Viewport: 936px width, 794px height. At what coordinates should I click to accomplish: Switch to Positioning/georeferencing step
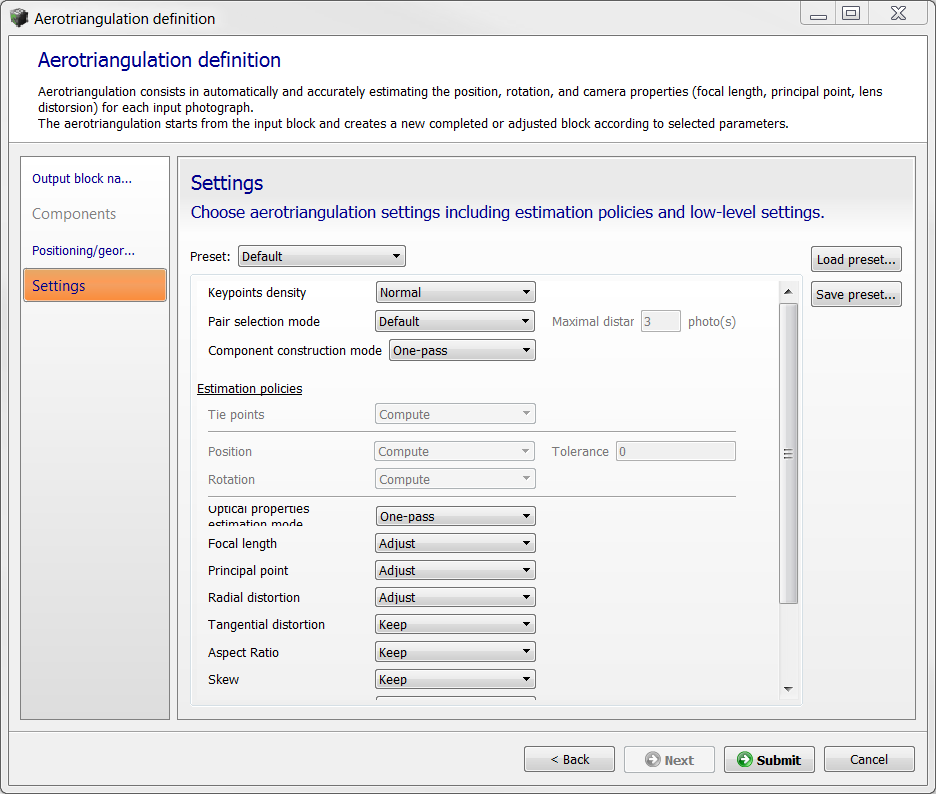(83, 251)
